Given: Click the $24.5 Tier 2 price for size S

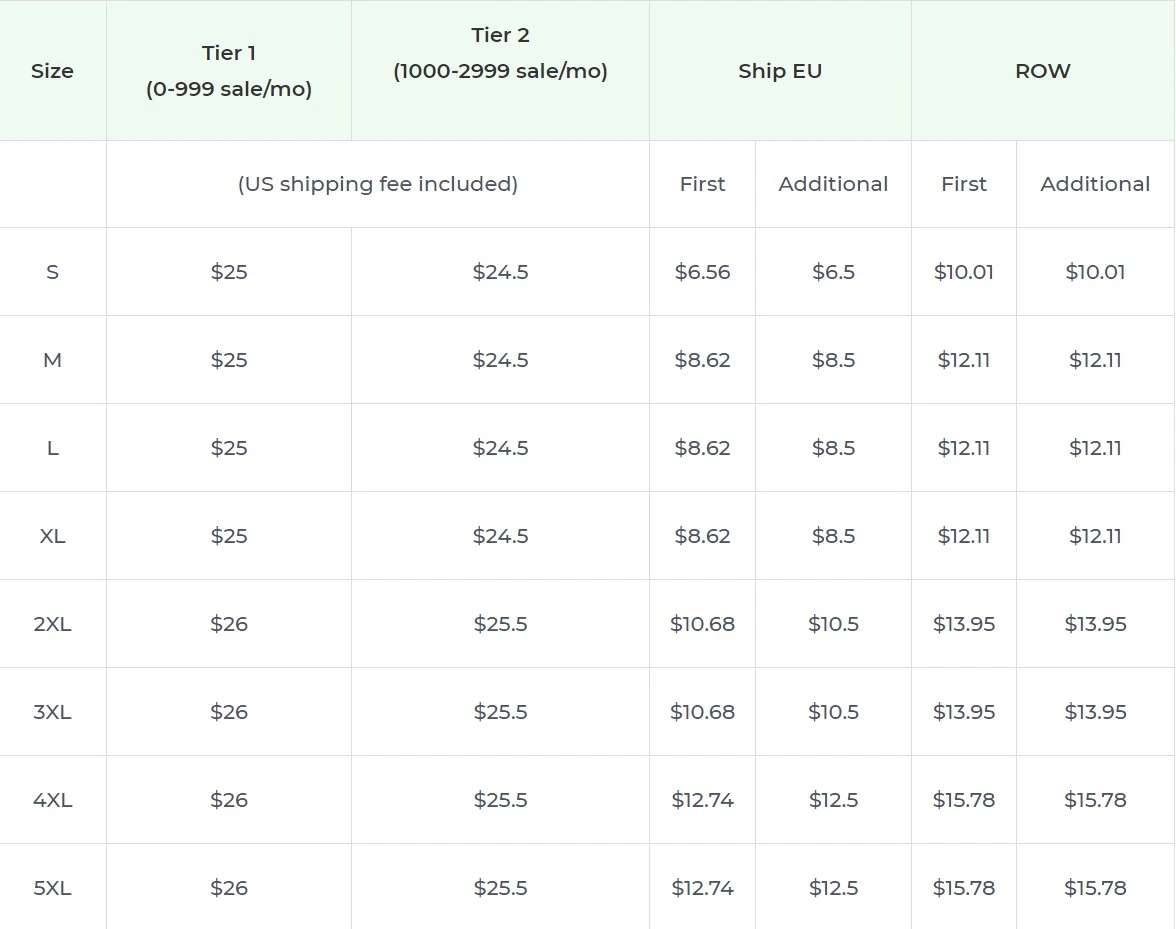Looking at the screenshot, I should 500,271.
